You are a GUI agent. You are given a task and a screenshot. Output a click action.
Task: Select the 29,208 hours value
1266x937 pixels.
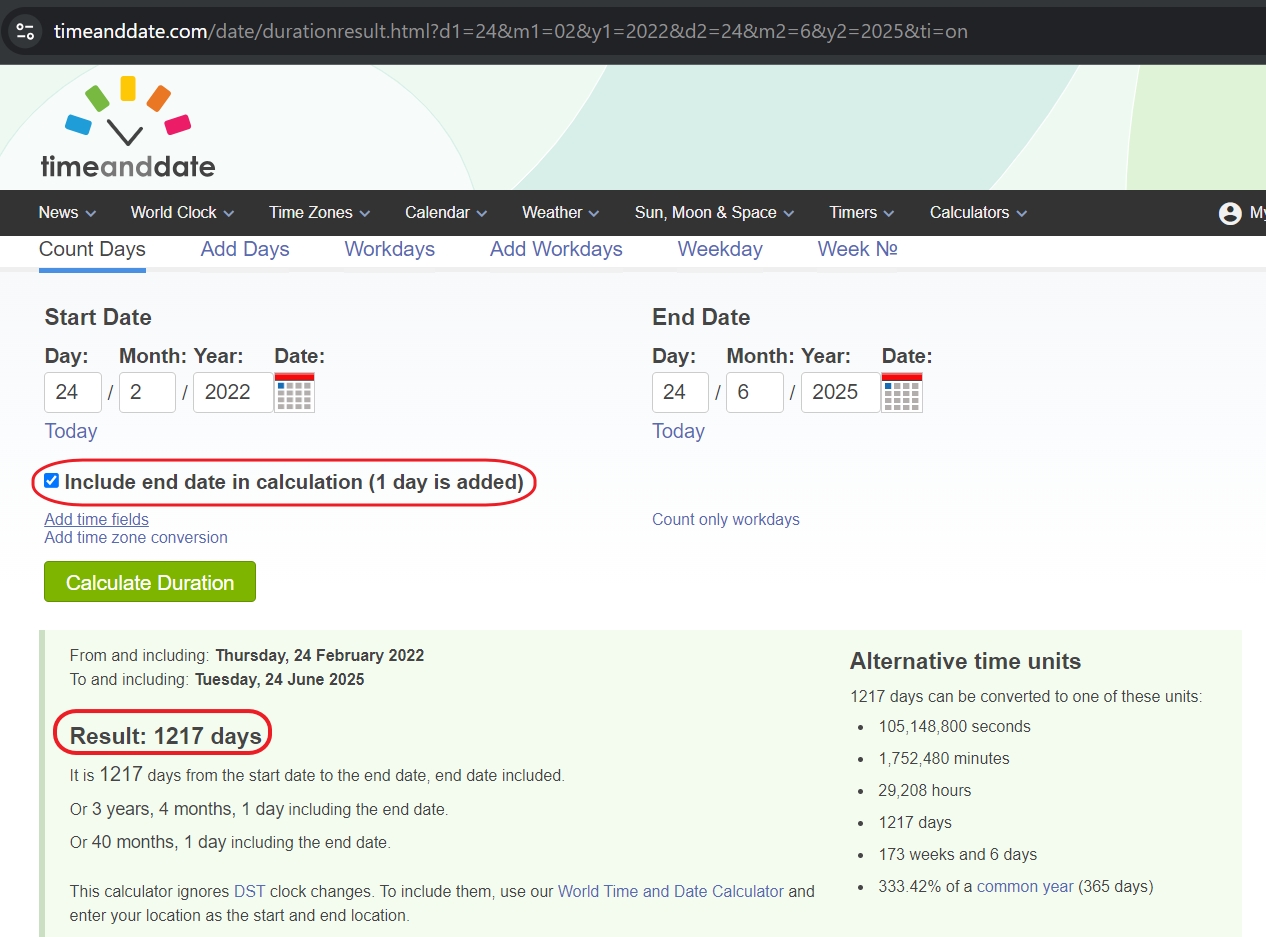pos(925,790)
